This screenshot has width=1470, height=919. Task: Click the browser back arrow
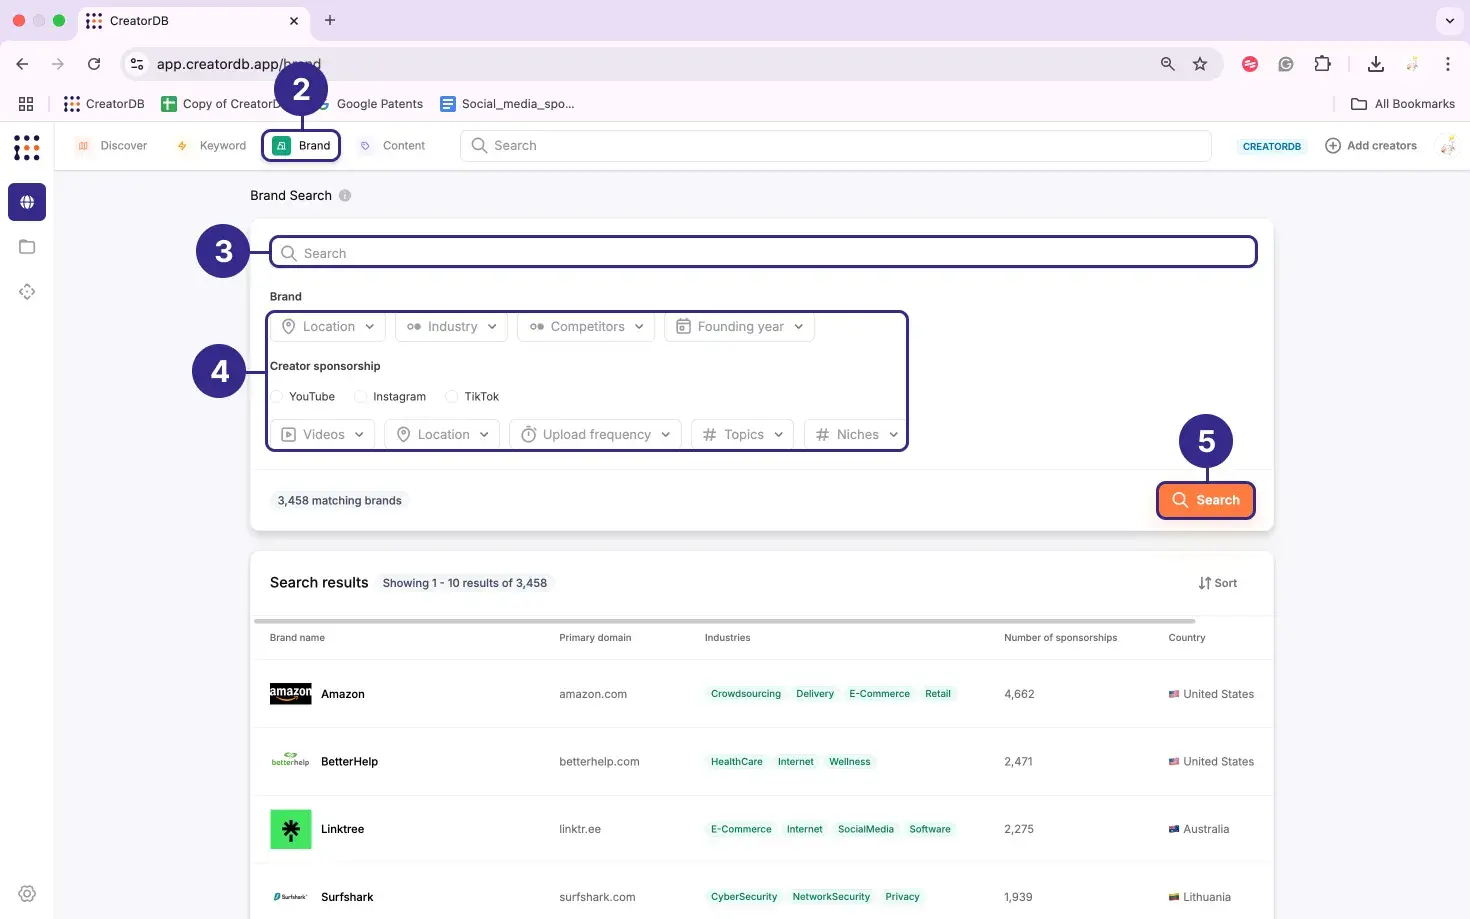22,64
